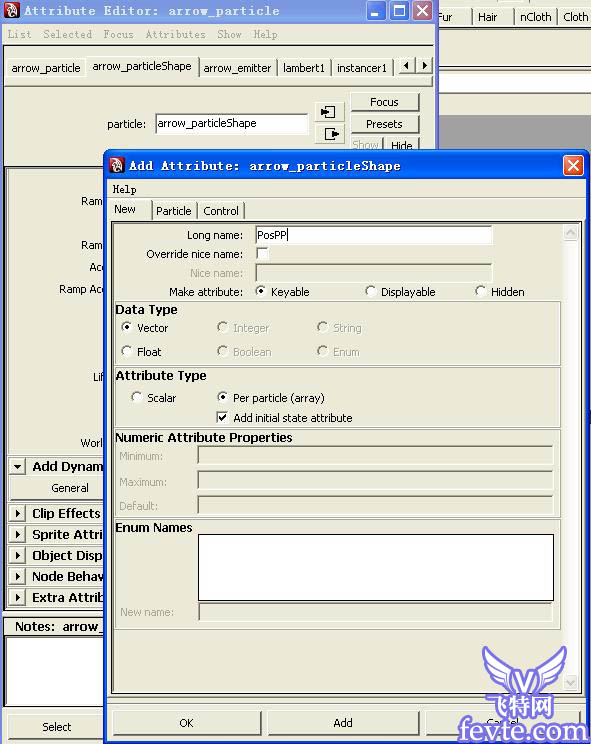Select Scalar attribute type
591x744 pixels.
click(136, 397)
